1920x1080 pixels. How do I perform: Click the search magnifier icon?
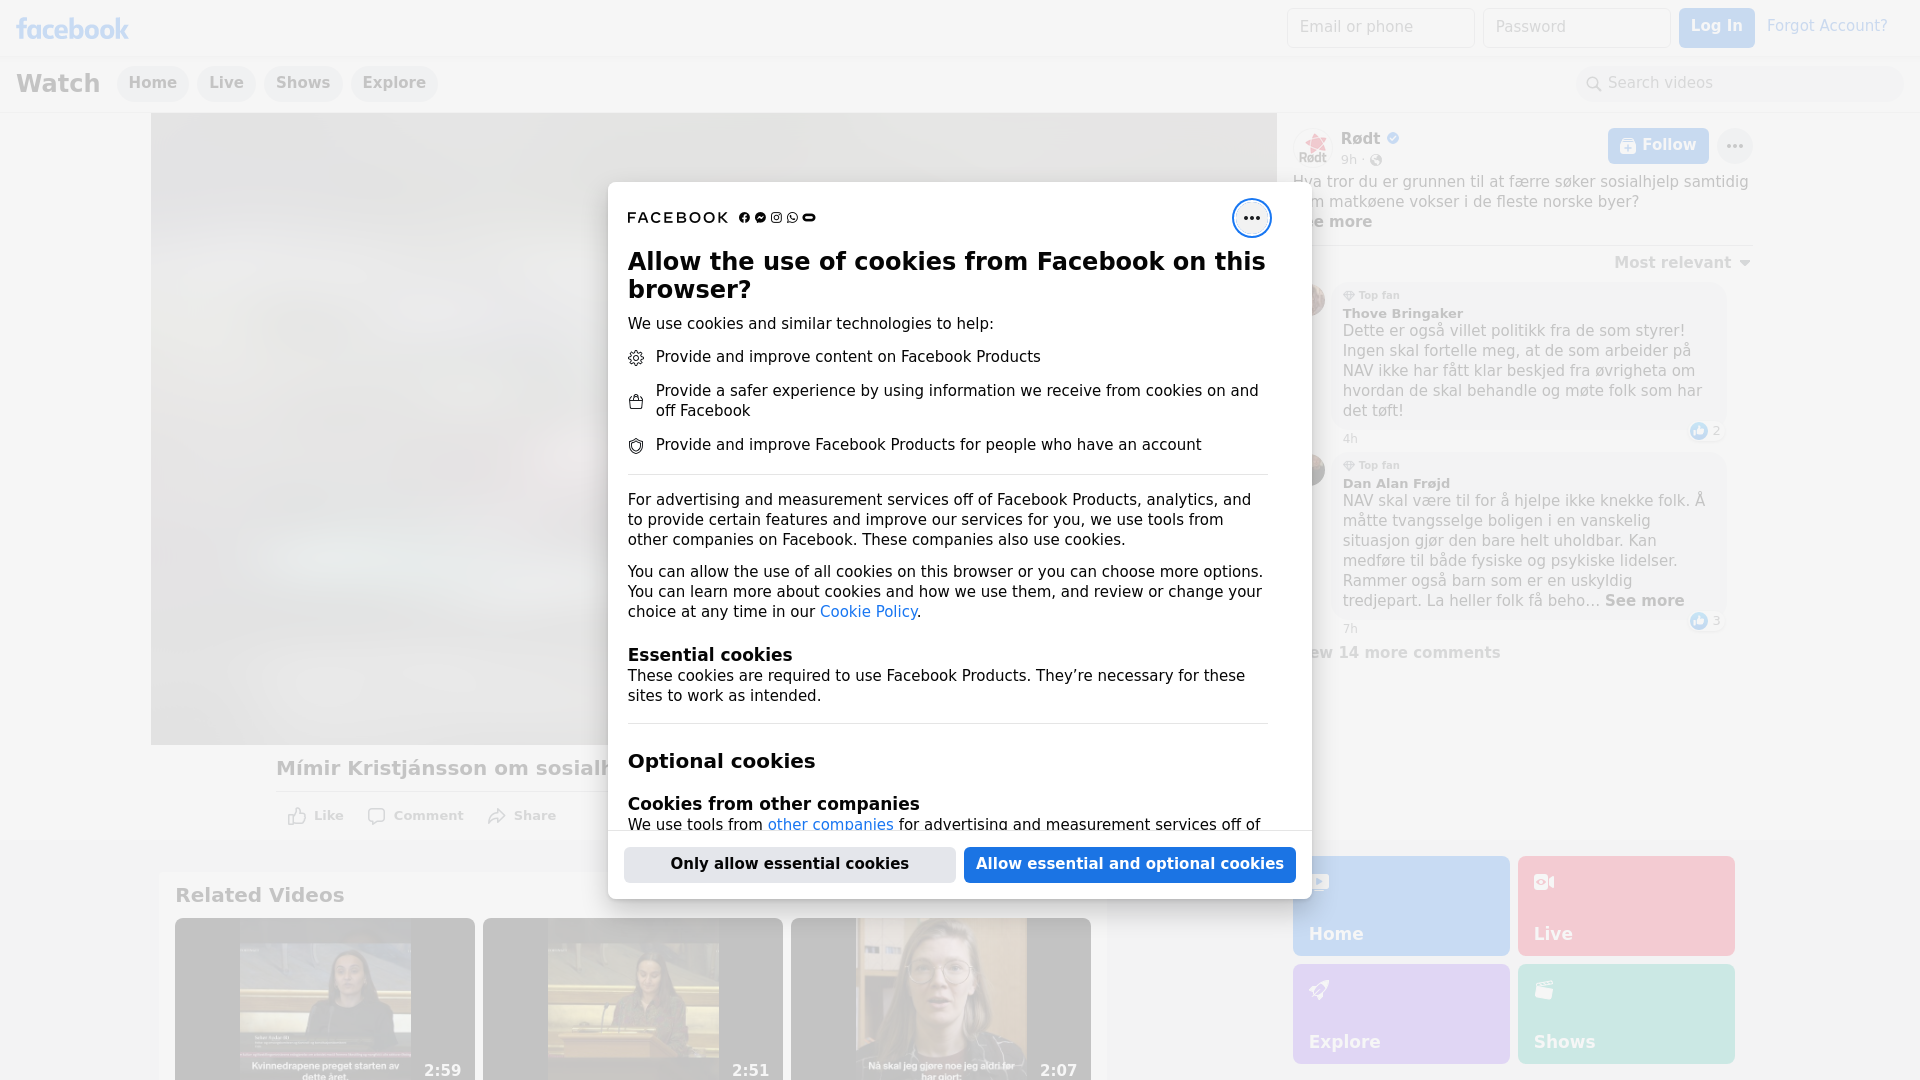(1594, 84)
